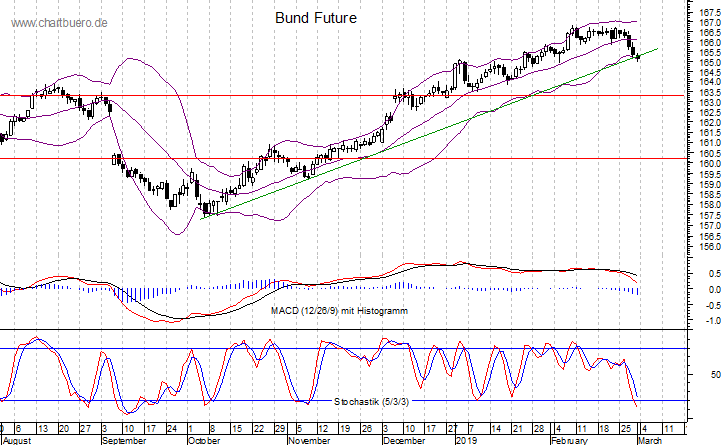The image size is (723, 445).
Task: Click the 164.0 price axis value
Action: pos(710,82)
